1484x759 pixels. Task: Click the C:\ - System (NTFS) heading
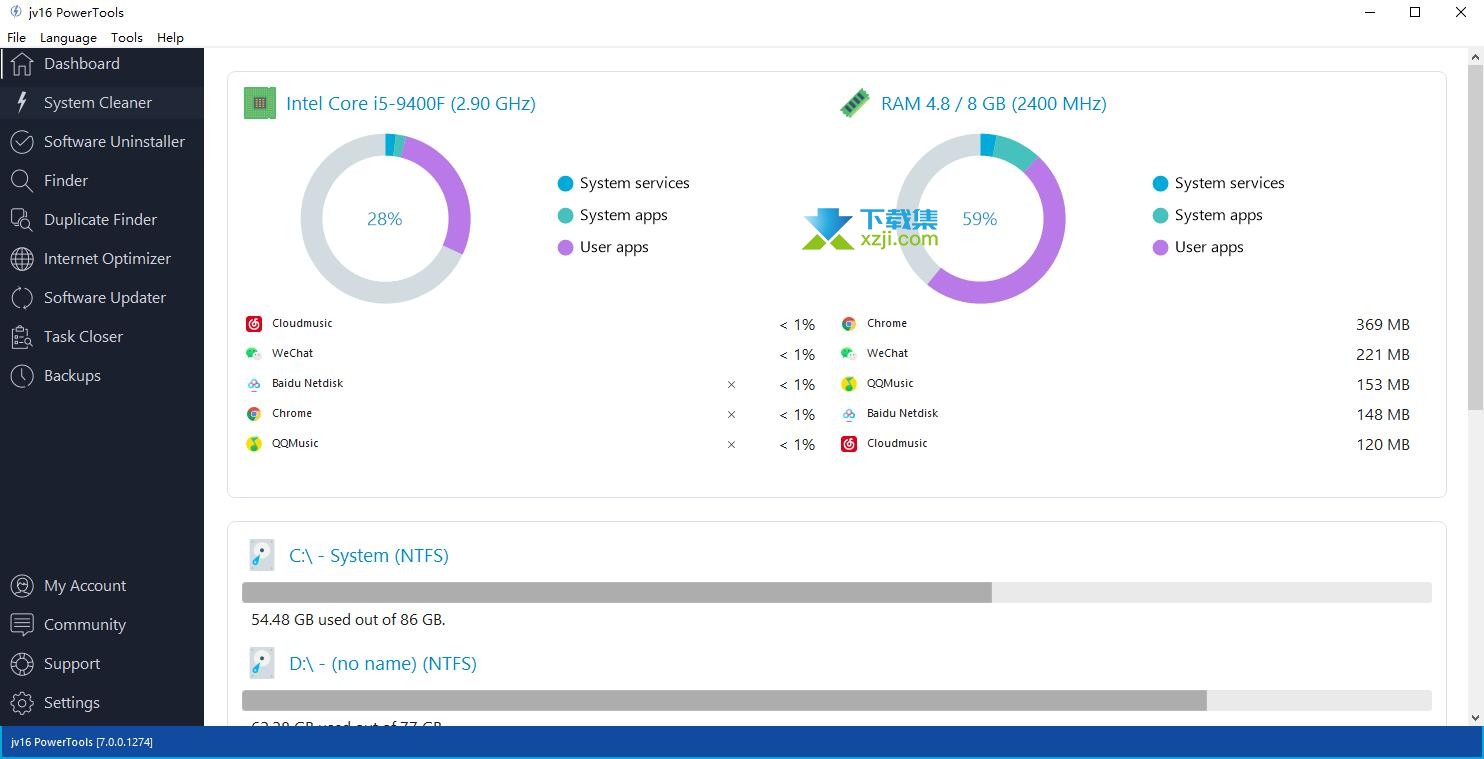point(369,556)
